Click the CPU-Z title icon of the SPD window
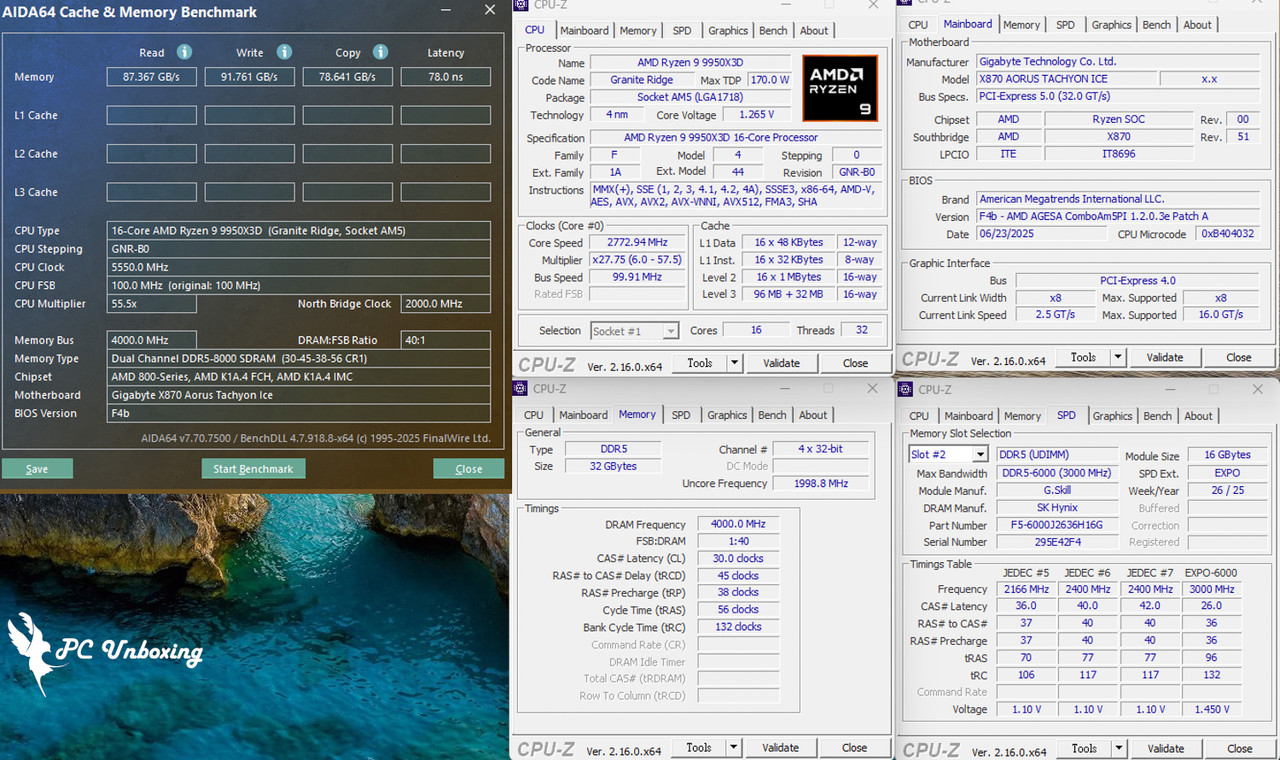1280x760 pixels. [x=904, y=389]
